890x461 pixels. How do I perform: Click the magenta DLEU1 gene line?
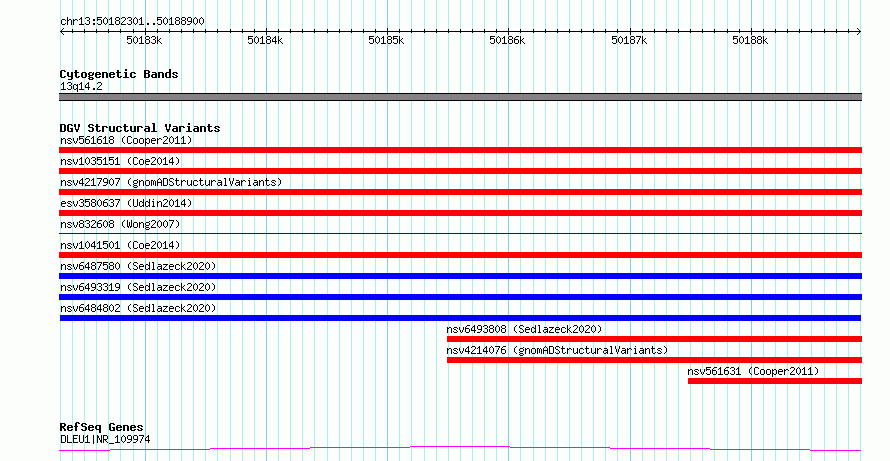tap(460, 449)
